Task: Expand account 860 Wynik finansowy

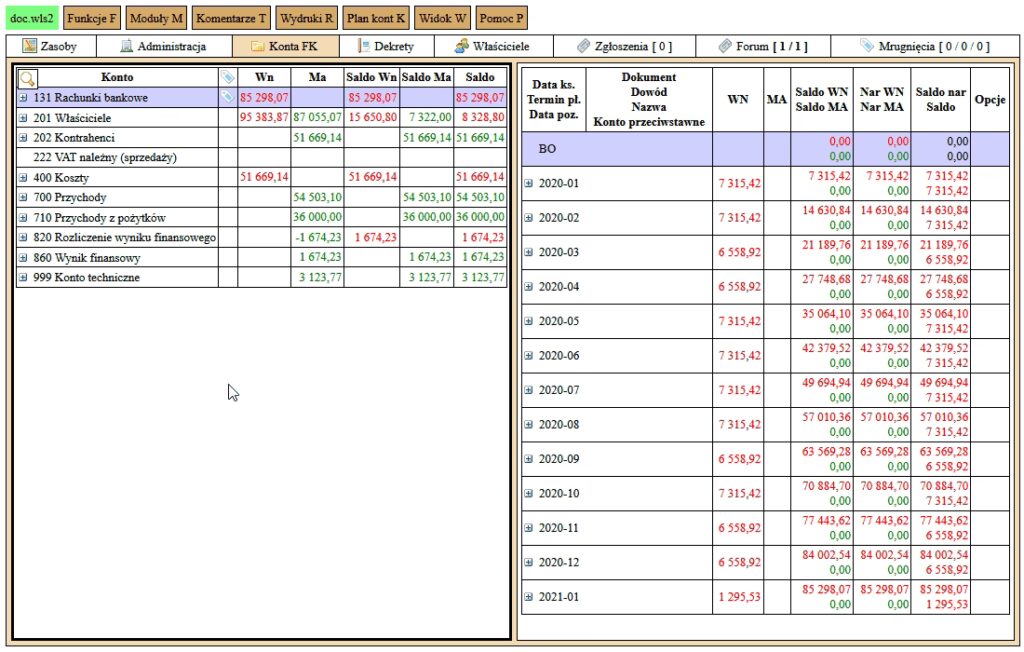Action: [24, 258]
